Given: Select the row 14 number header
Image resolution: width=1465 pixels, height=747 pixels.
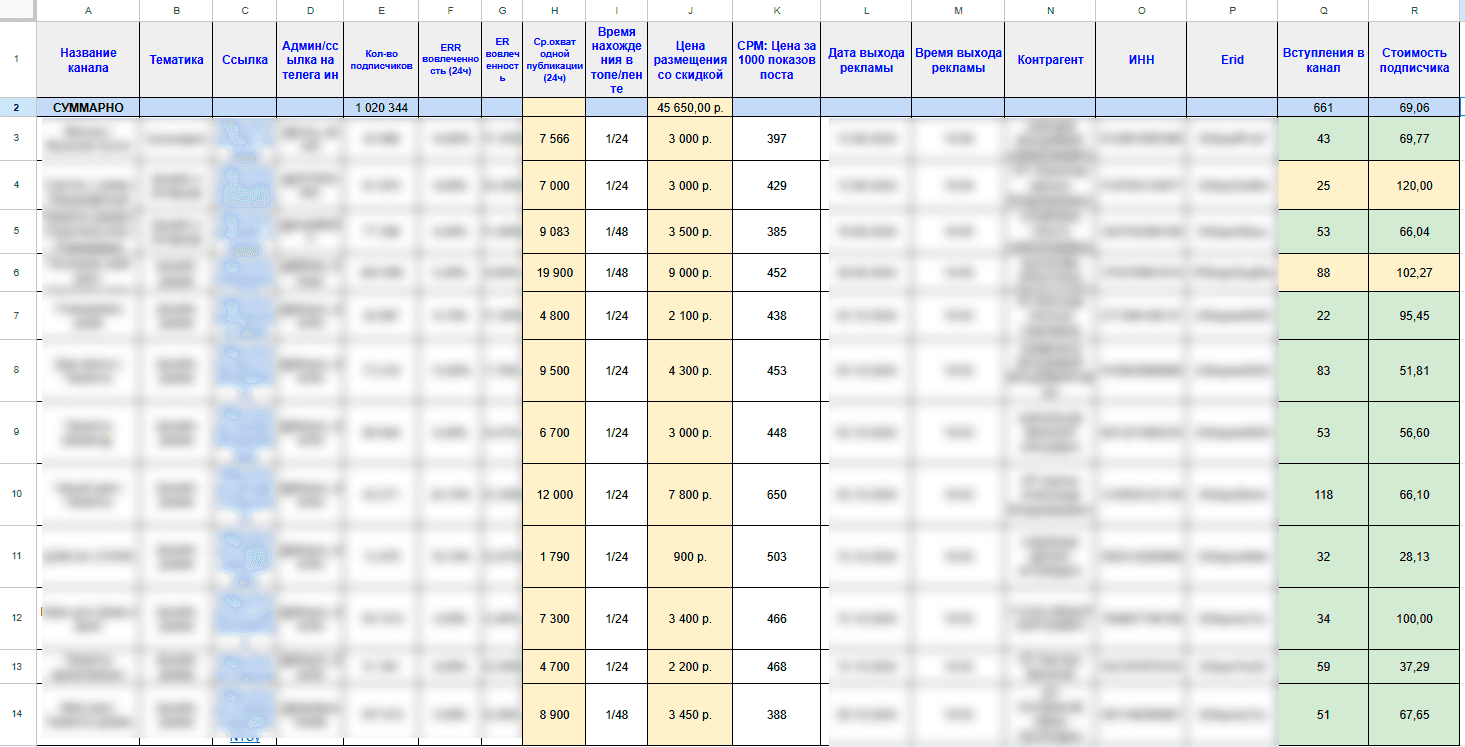Looking at the screenshot, I should point(16,715).
